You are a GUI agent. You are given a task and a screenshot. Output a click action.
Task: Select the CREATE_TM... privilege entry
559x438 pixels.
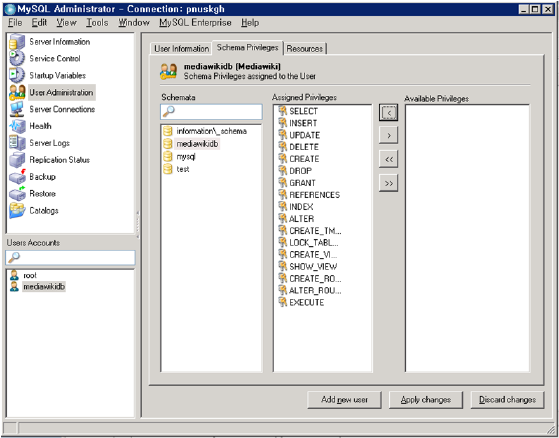310,231
